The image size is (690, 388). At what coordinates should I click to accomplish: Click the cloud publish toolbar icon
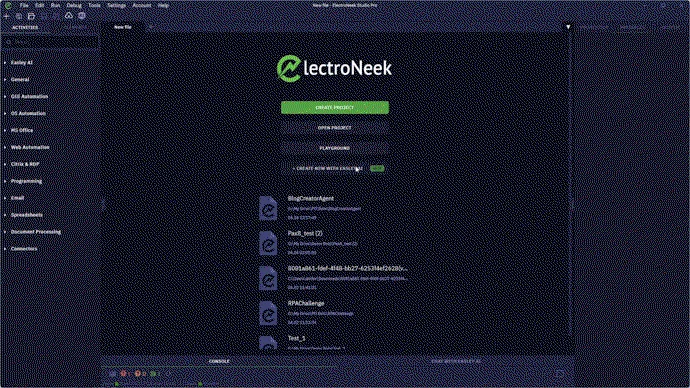click(69, 16)
